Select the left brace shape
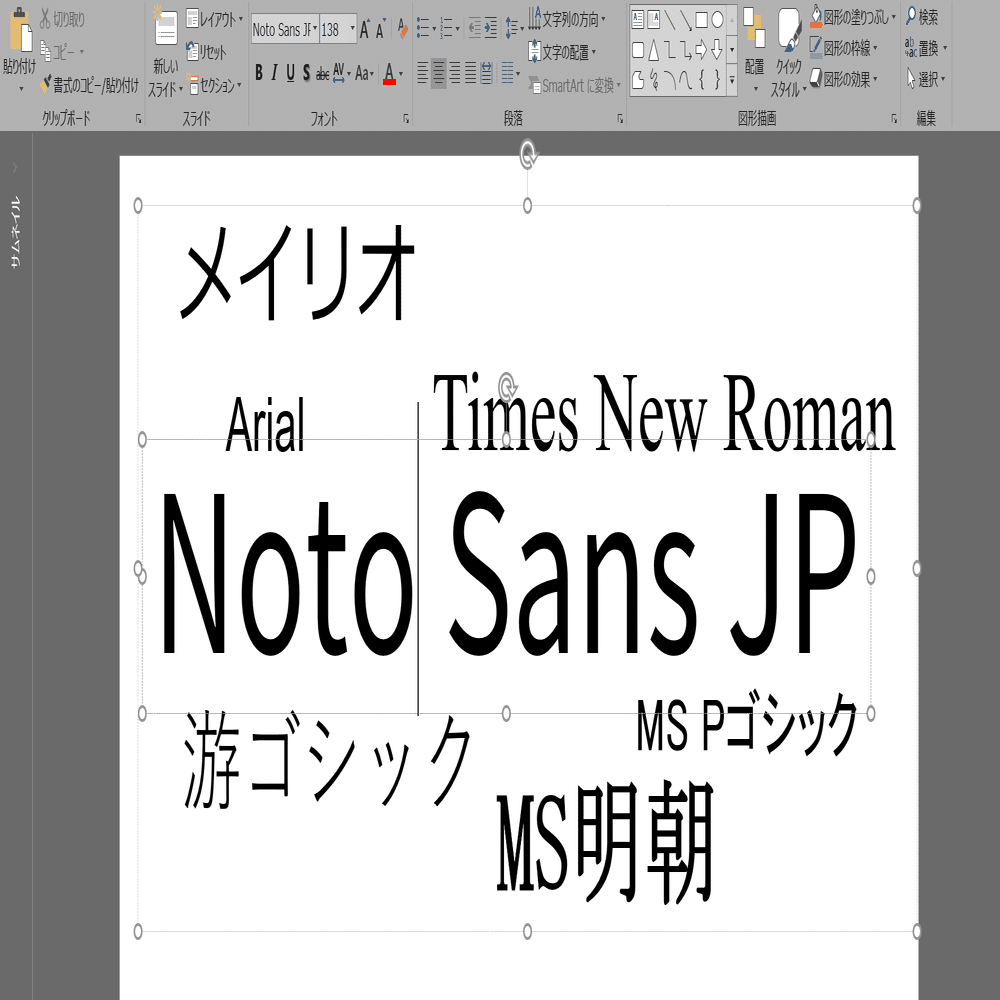 [x=702, y=79]
